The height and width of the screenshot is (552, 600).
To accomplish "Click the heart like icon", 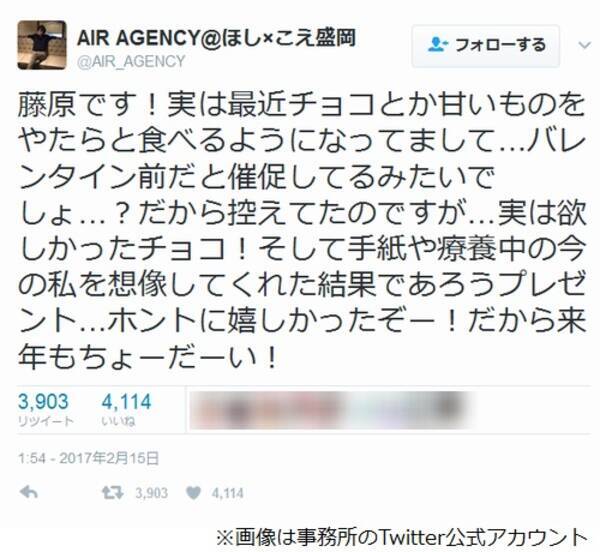I will (x=193, y=493).
